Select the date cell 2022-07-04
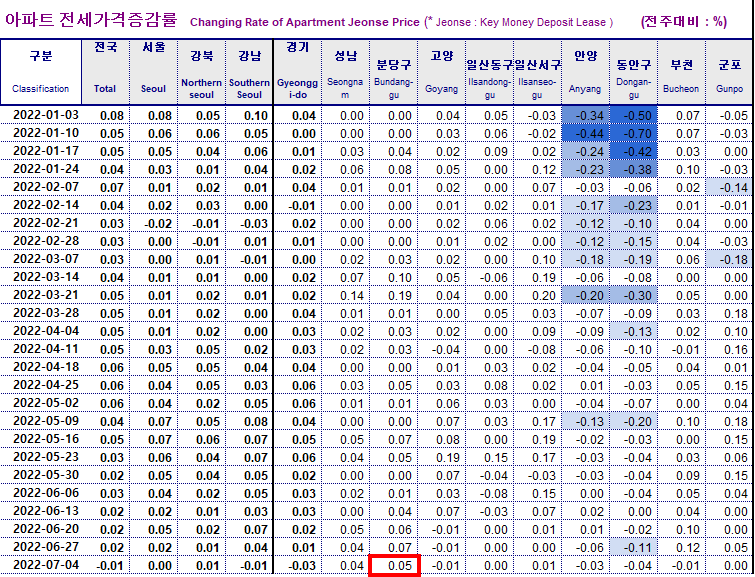Screen dimensions: 755x577 click(41, 565)
